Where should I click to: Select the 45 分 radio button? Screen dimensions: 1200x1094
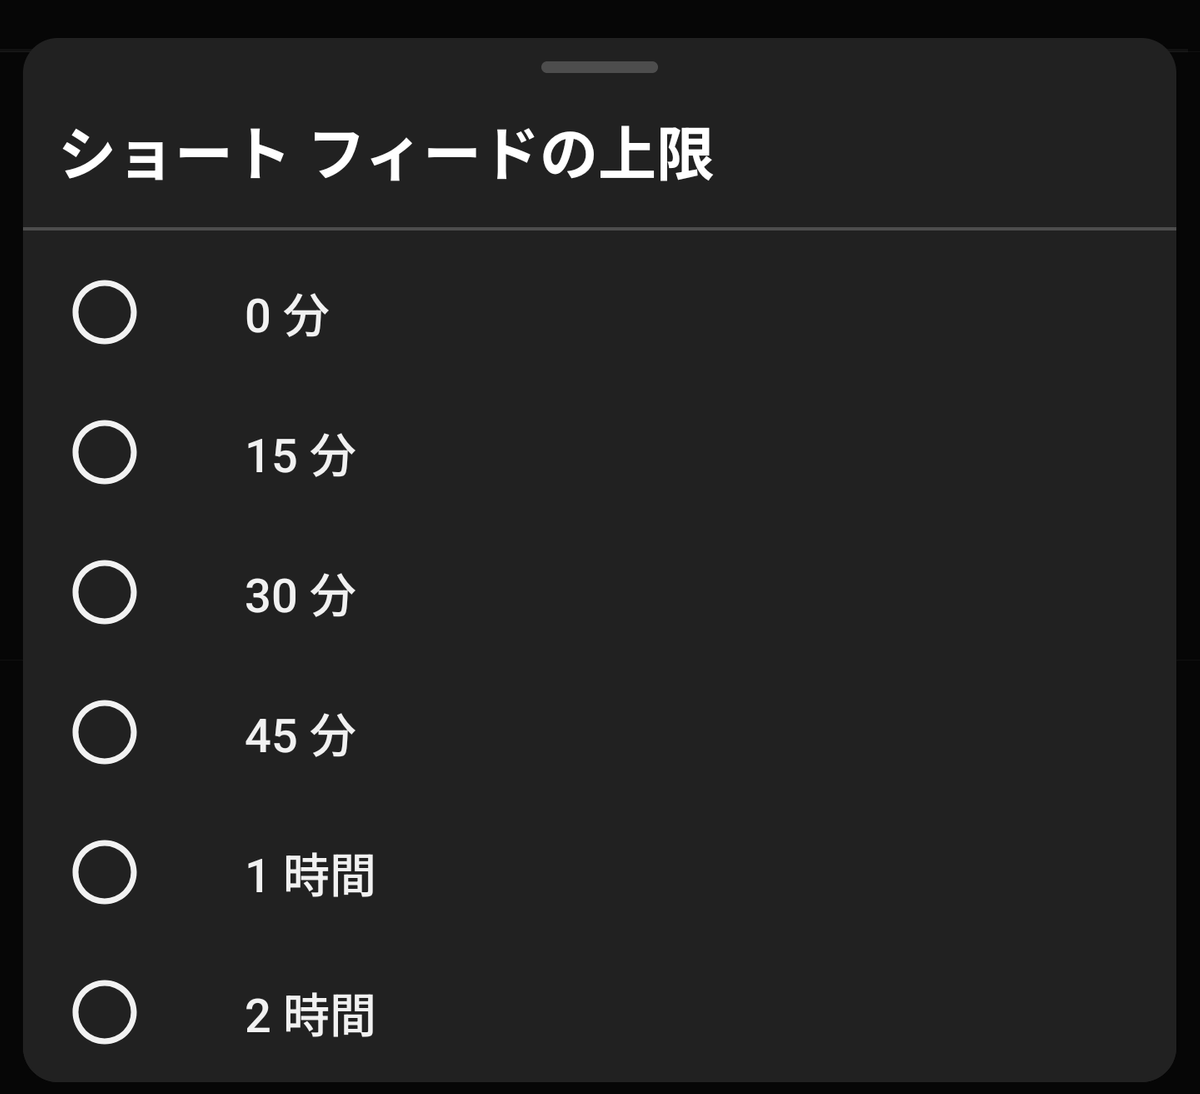click(105, 733)
